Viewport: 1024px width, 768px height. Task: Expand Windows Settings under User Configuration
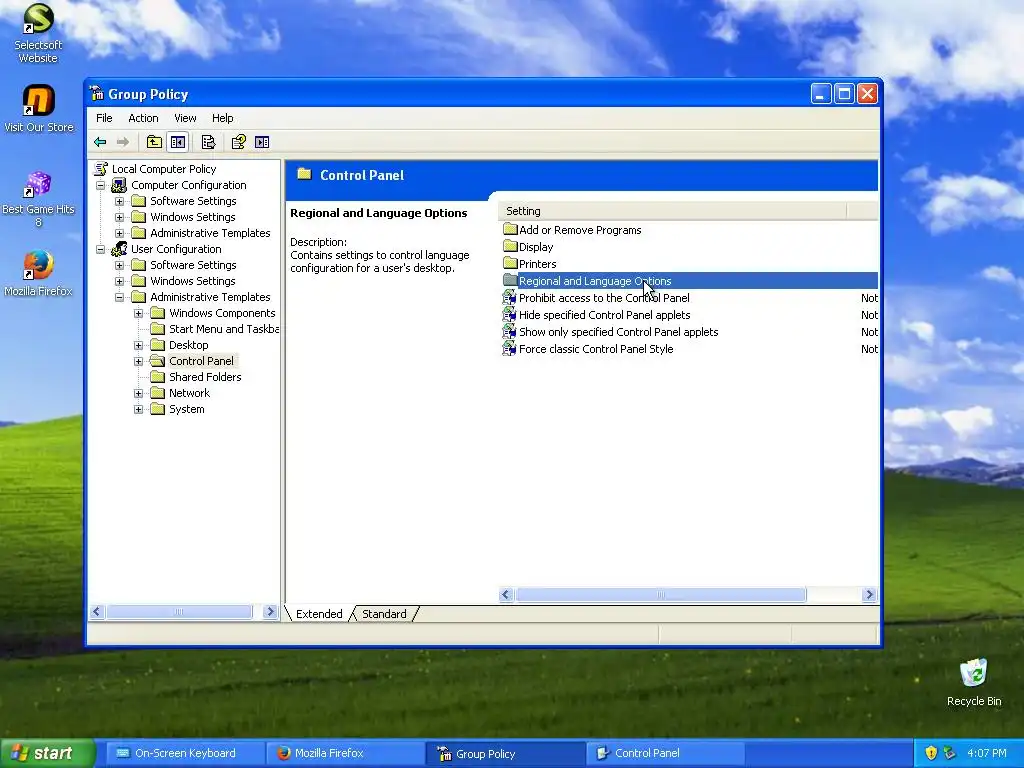click(120, 281)
